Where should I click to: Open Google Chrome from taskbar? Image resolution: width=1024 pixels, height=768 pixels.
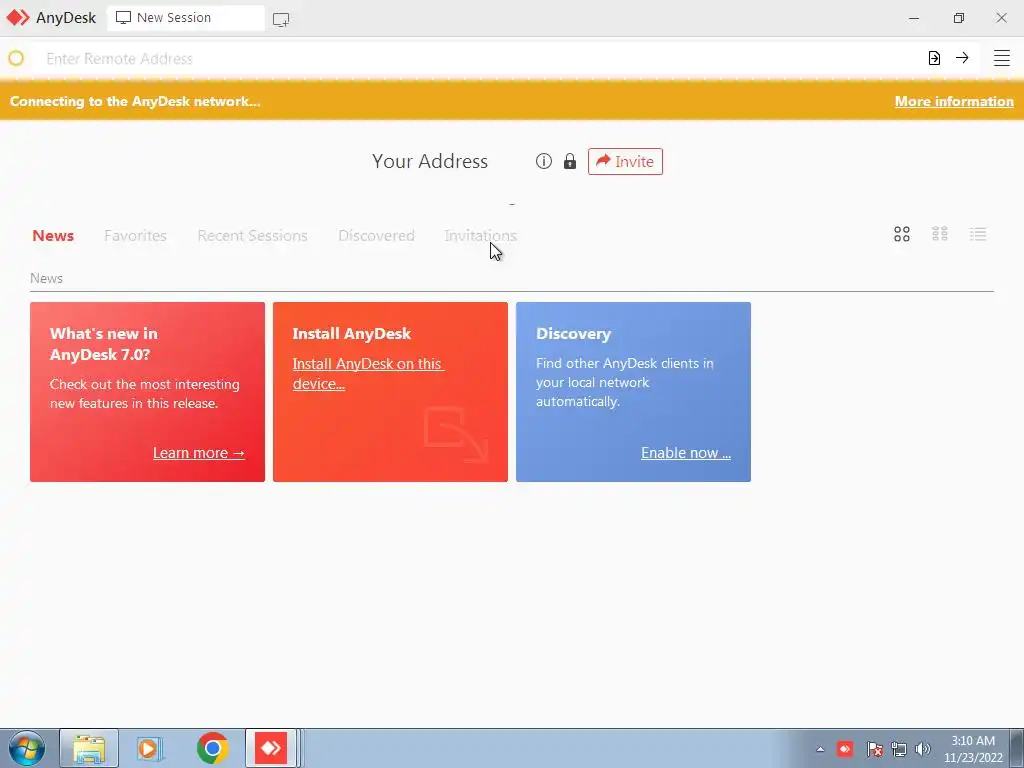pyautogui.click(x=212, y=748)
